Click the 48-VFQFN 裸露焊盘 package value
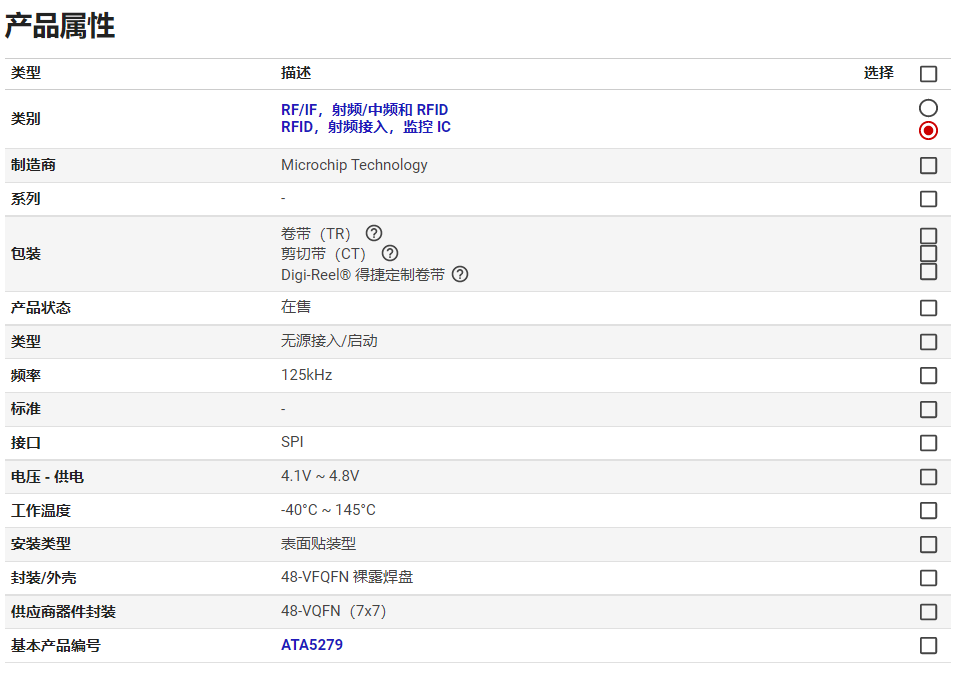 pyautogui.click(x=347, y=577)
